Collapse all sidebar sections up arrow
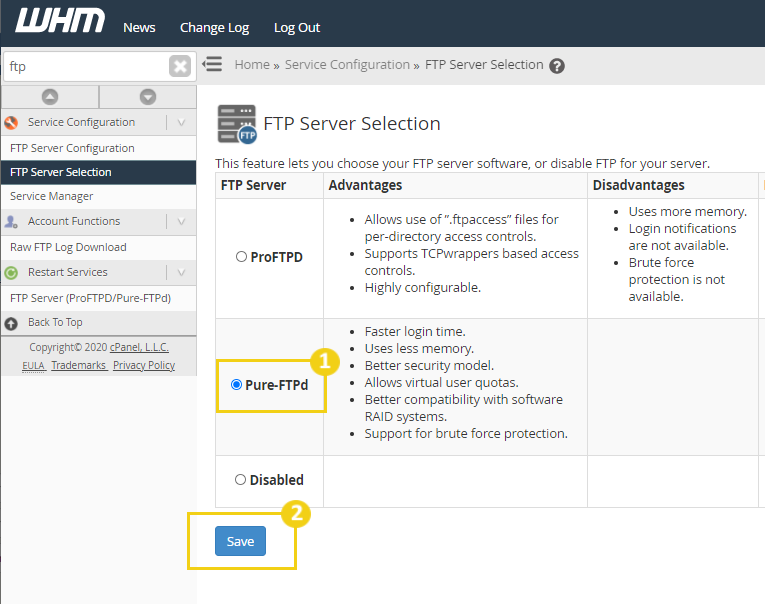The image size is (765, 604). (50, 97)
